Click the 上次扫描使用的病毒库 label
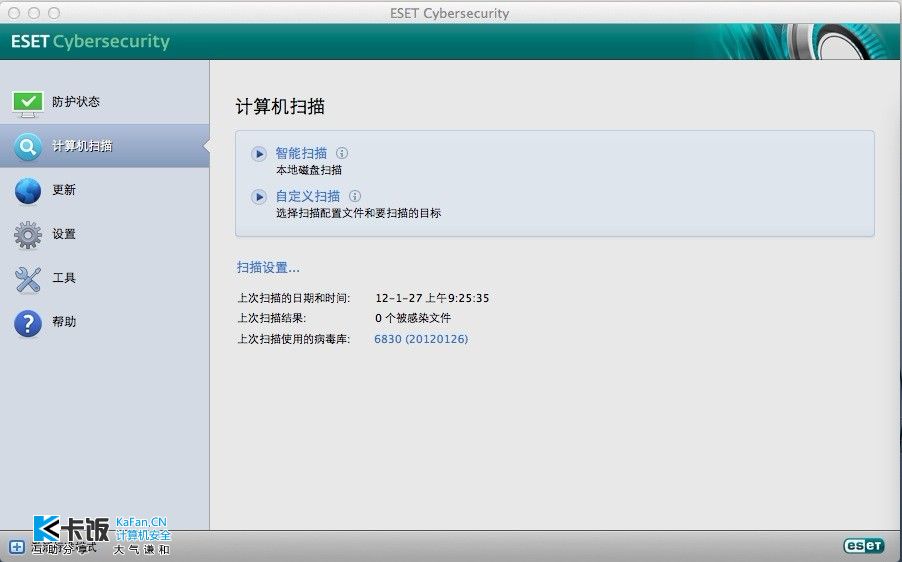 [x=294, y=339]
